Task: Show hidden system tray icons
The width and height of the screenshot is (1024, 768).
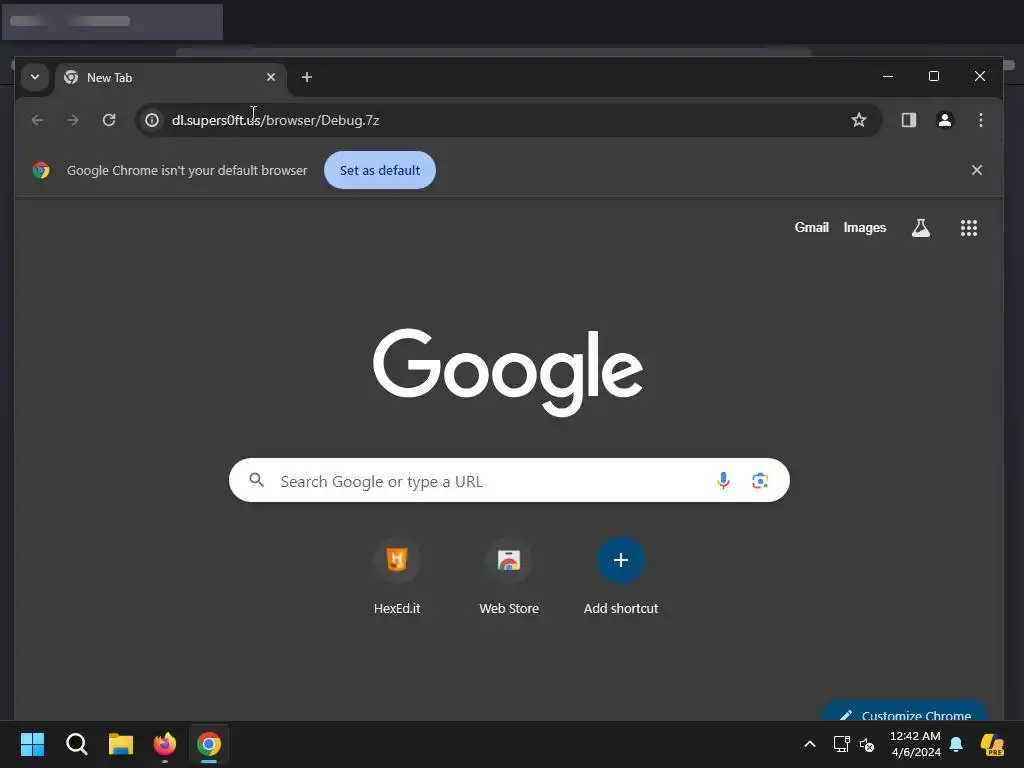Action: pos(810,744)
